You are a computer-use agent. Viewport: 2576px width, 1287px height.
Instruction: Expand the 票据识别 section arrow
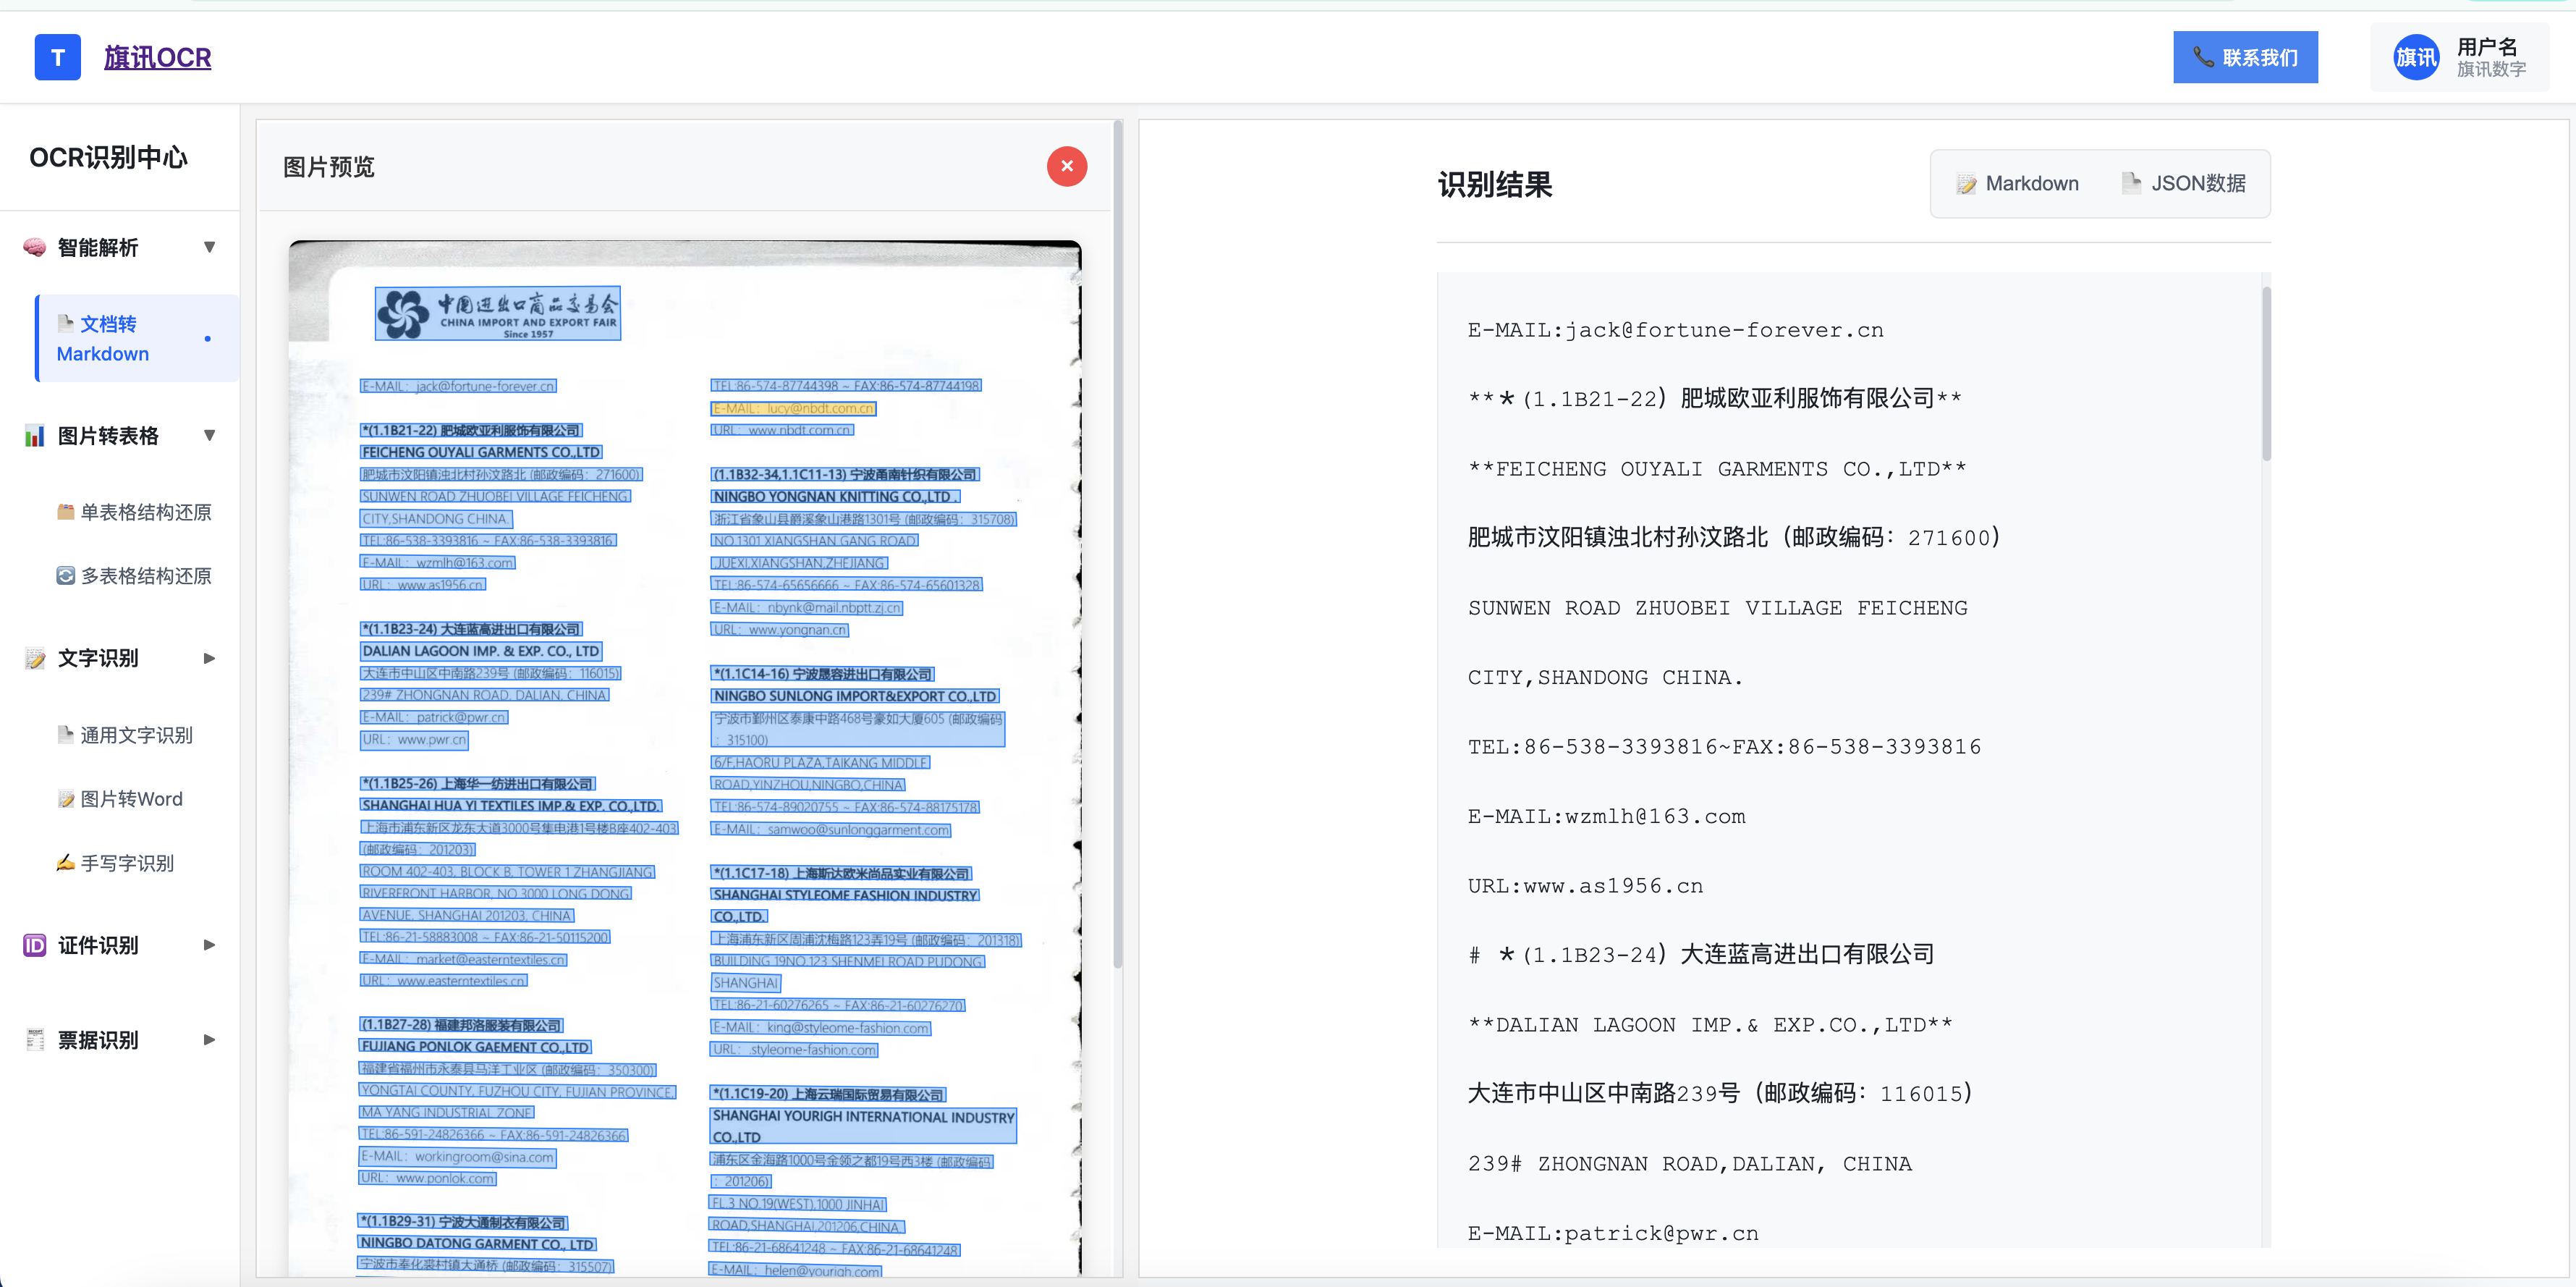point(209,1040)
